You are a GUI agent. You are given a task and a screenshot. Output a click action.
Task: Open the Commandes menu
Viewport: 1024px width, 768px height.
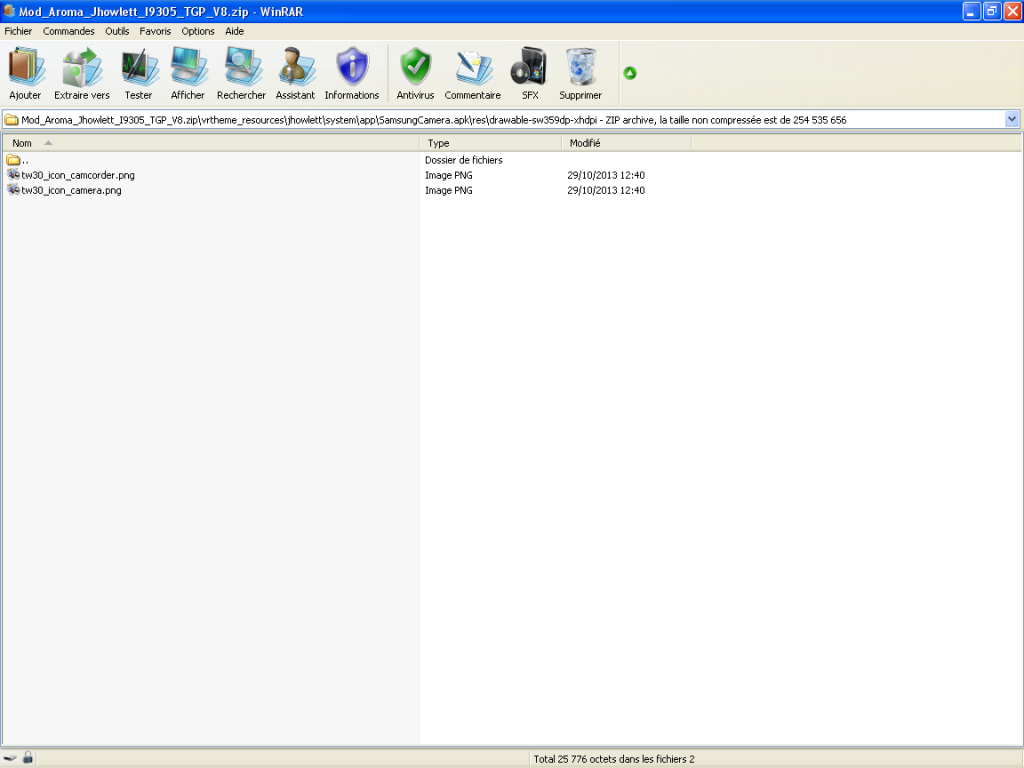[x=69, y=31]
